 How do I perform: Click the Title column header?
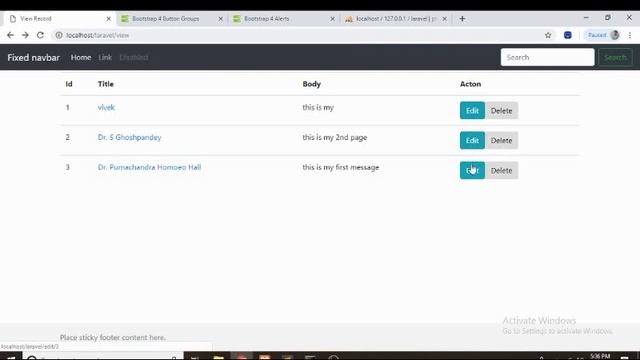[x=106, y=84]
